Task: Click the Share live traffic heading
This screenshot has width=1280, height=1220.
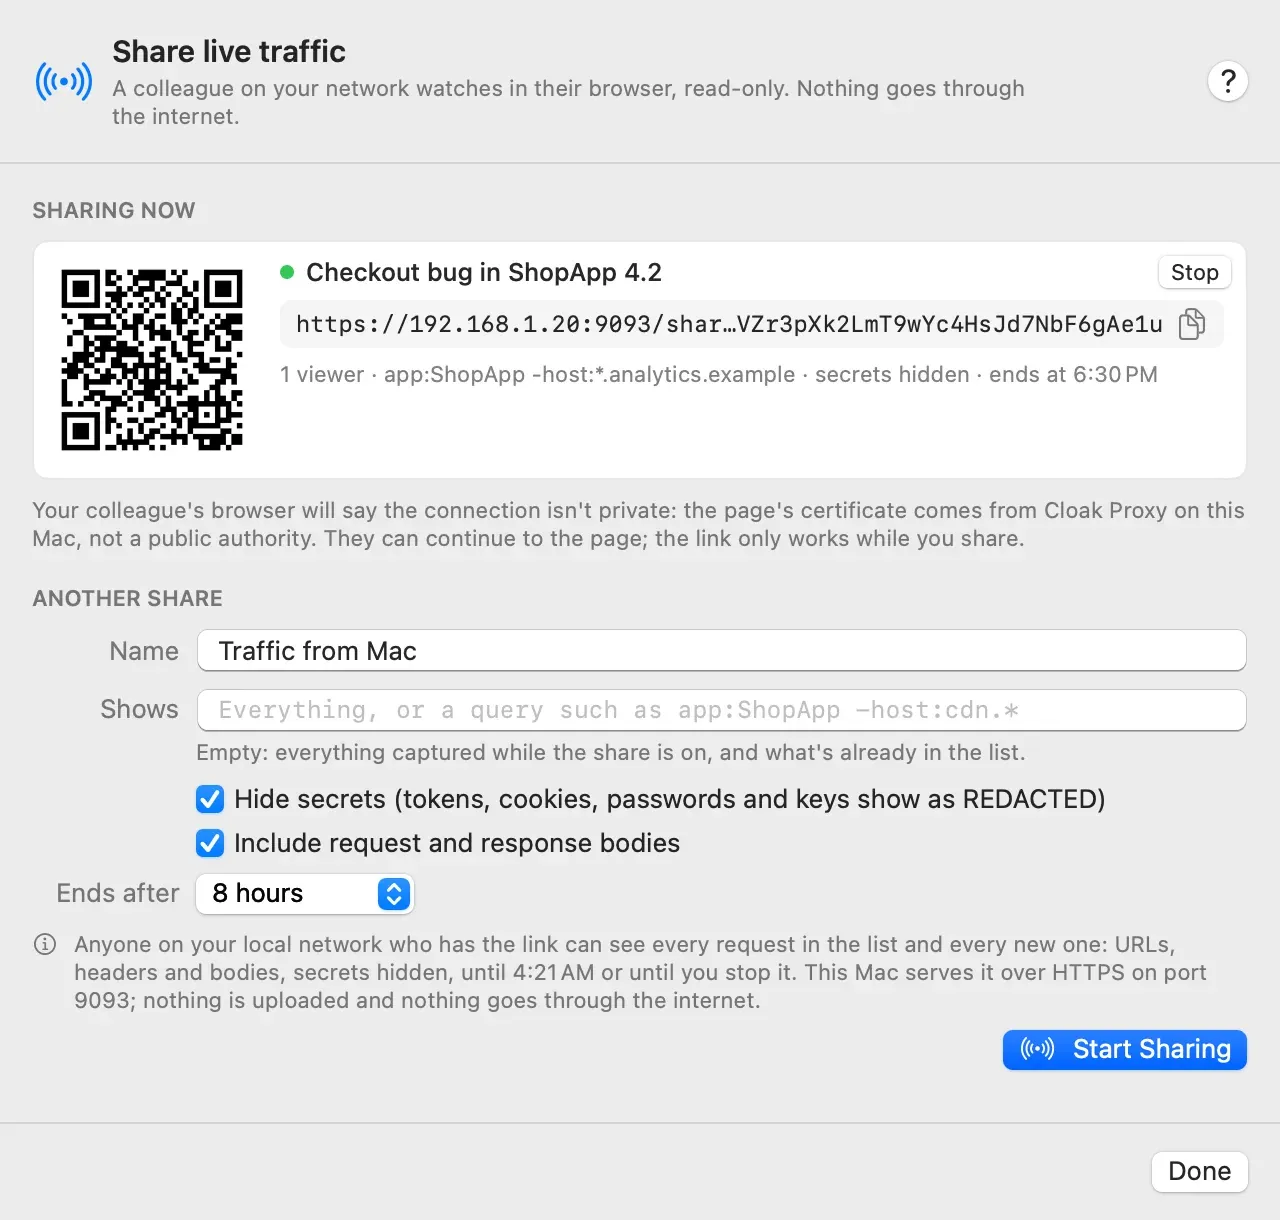Action: click(229, 51)
